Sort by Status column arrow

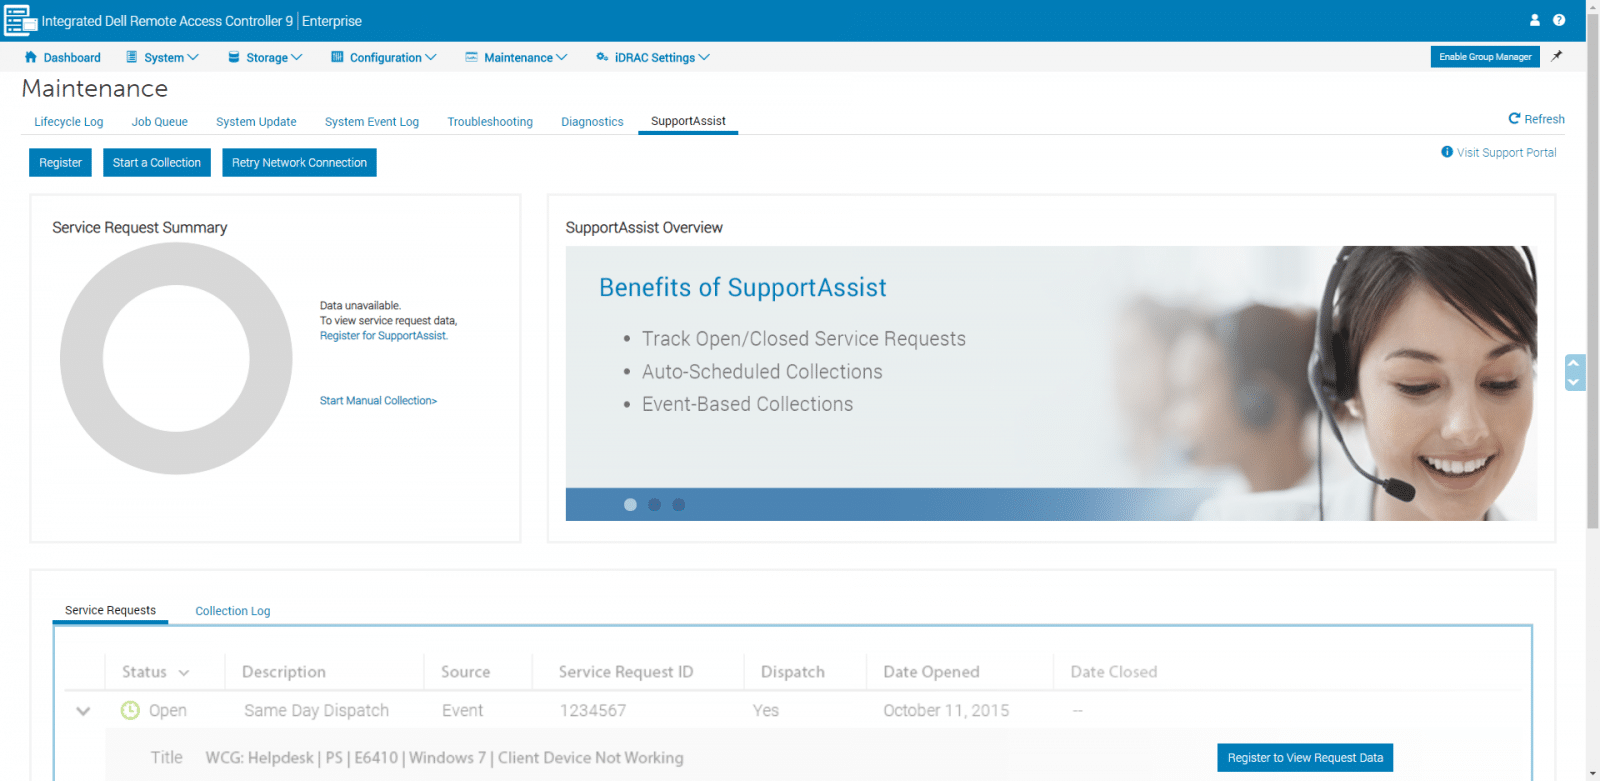click(184, 673)
